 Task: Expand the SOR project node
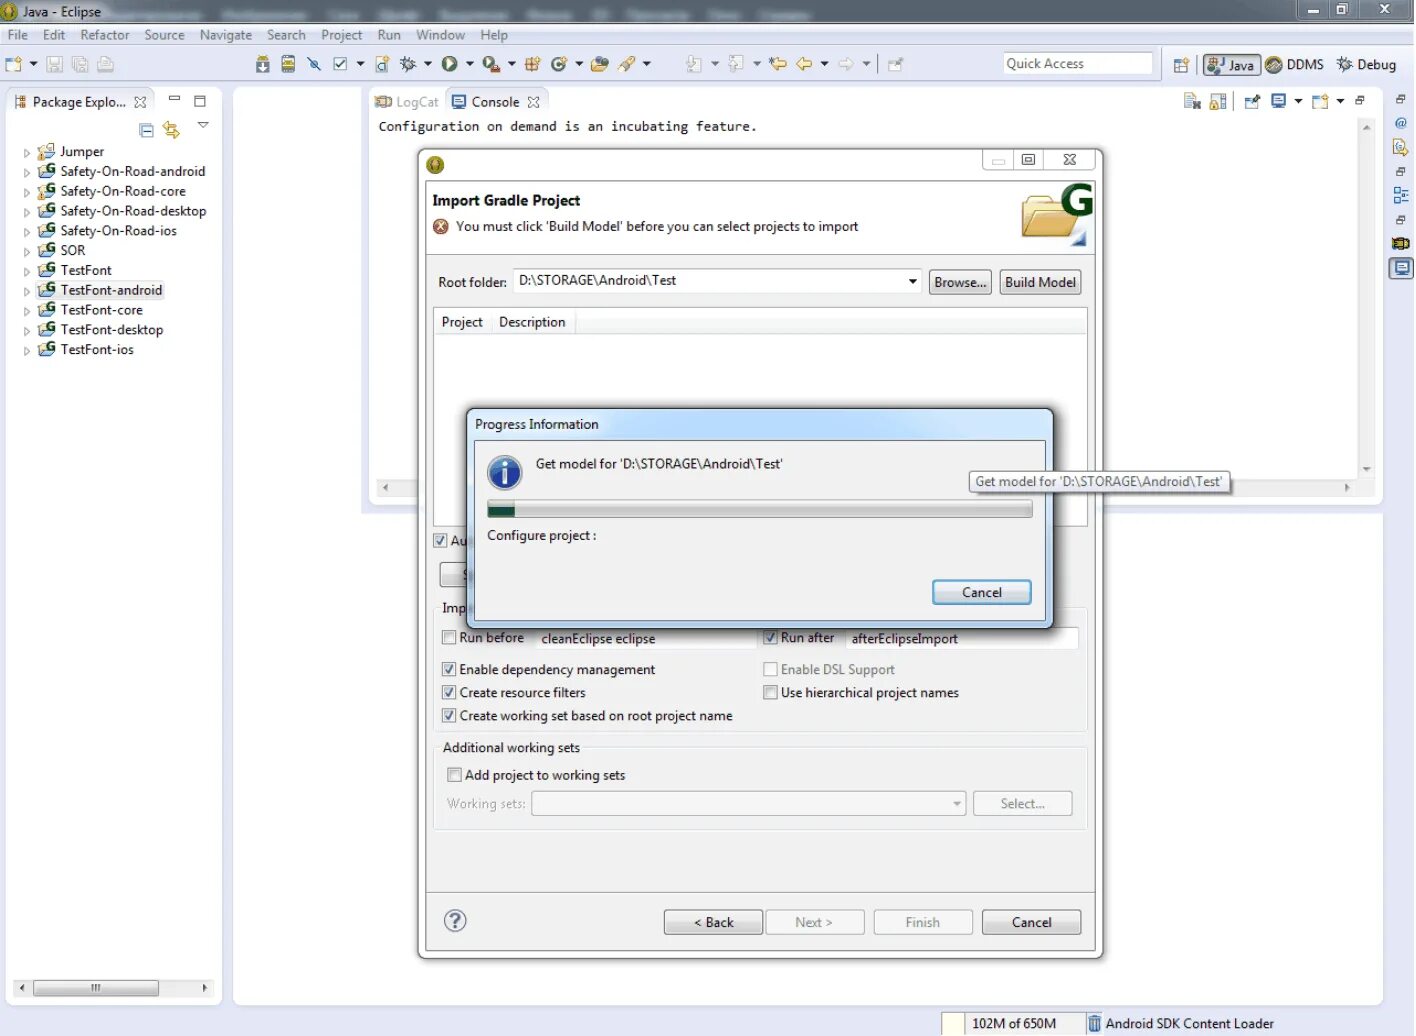[27, 251]
